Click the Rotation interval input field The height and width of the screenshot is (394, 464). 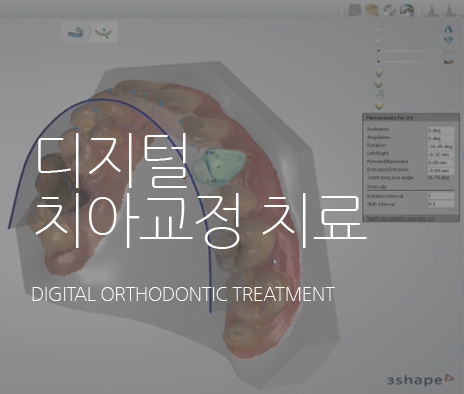pyautogui.click(x=440, y=196)
